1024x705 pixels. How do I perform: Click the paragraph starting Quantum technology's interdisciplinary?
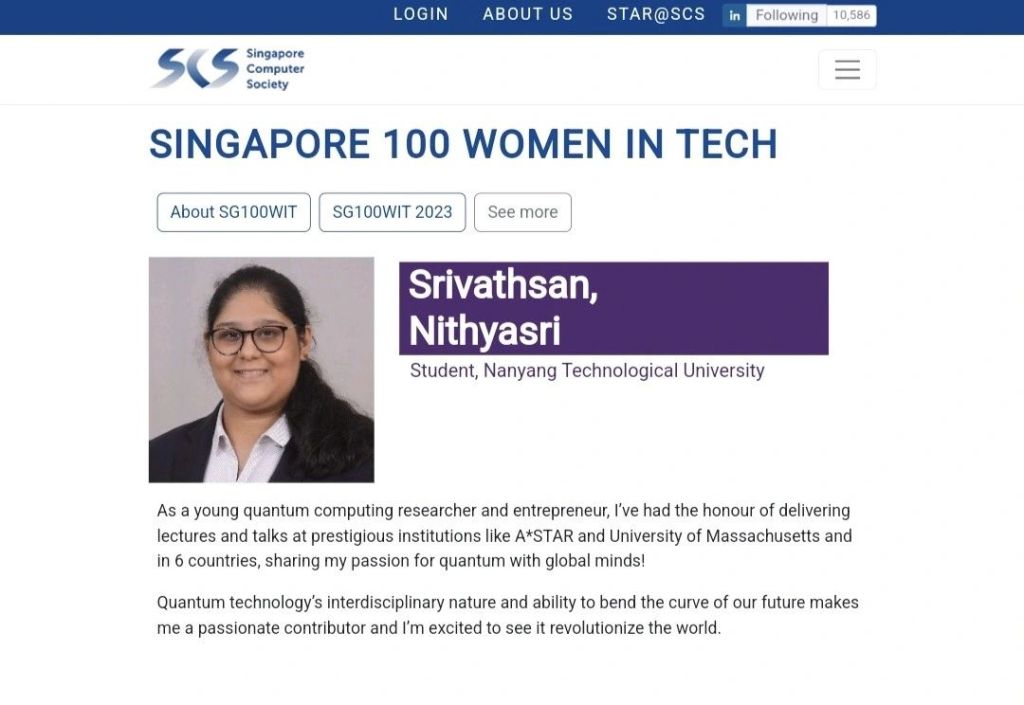pyautogui.click(x=507, y=615)
